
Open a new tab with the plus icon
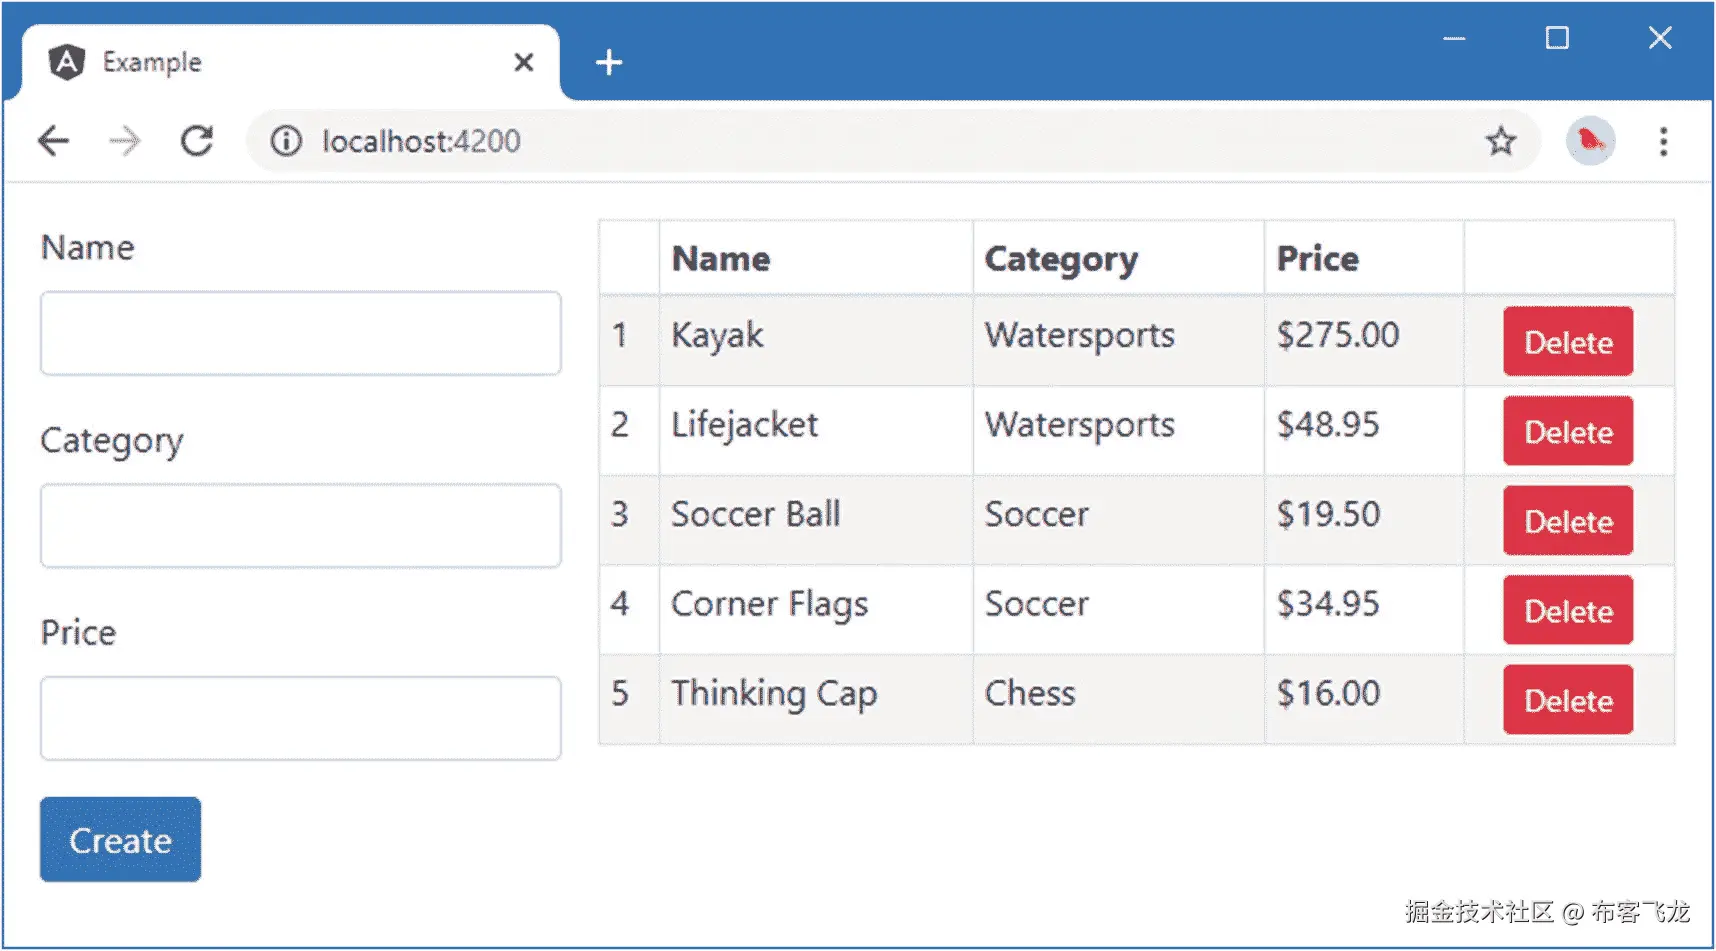pos(608,63)
